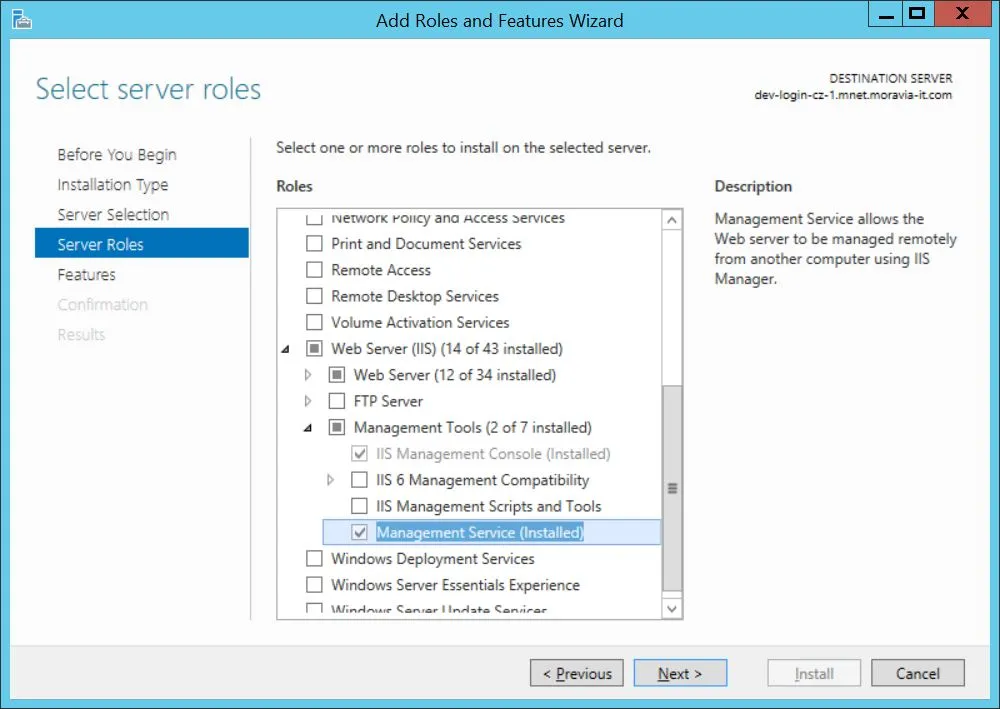Image resolution: width=1000 pixels, height=709 pixels.
Task: Click the roles list scroll up arrow
Action: coord(672,220)
